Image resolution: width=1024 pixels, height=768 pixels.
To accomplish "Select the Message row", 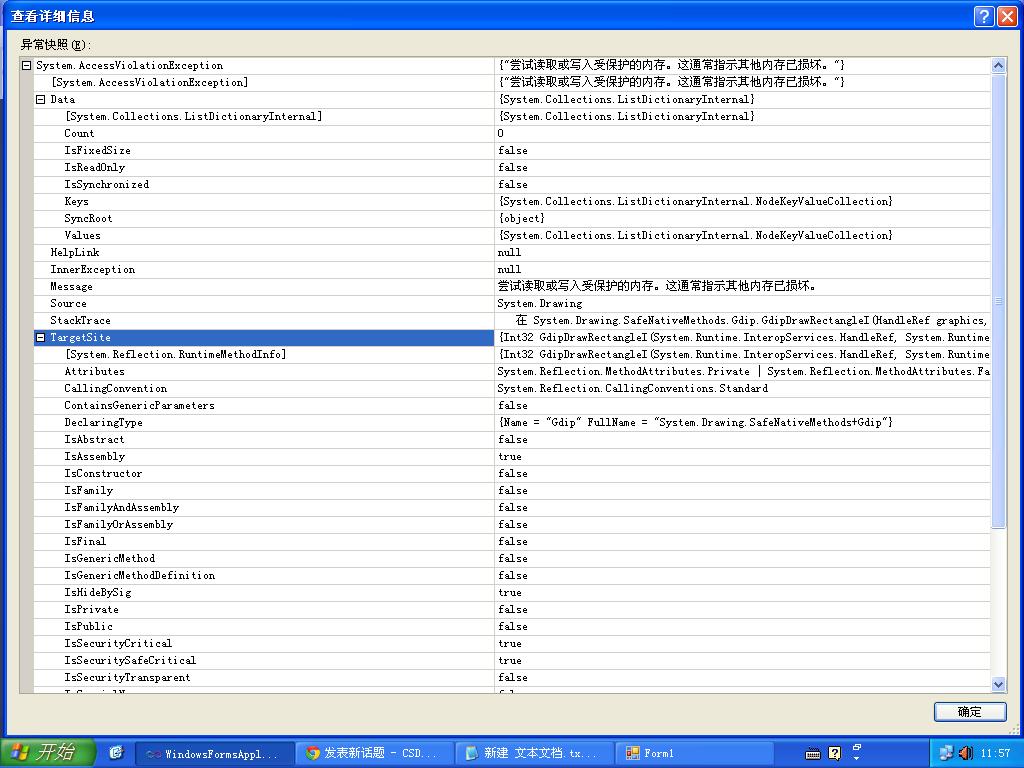I will 512,286.
